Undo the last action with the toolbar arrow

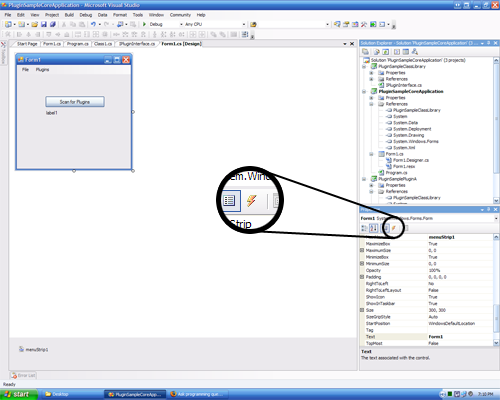click(x=93, y=24)
